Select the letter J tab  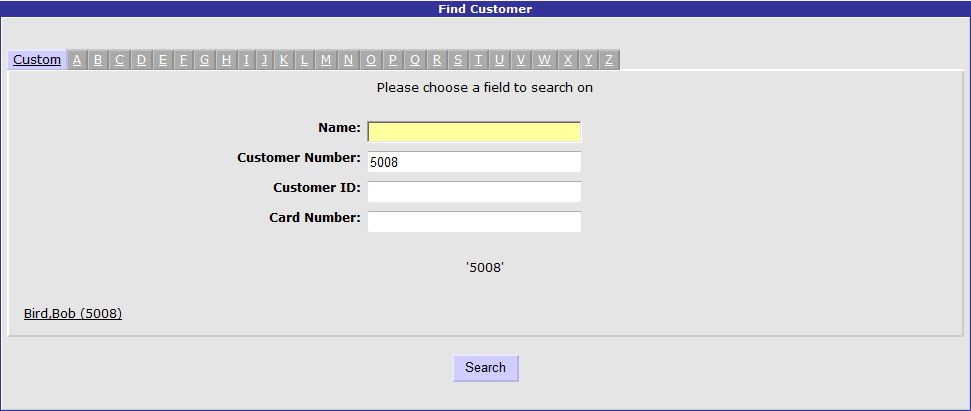(x=264, y=60)
